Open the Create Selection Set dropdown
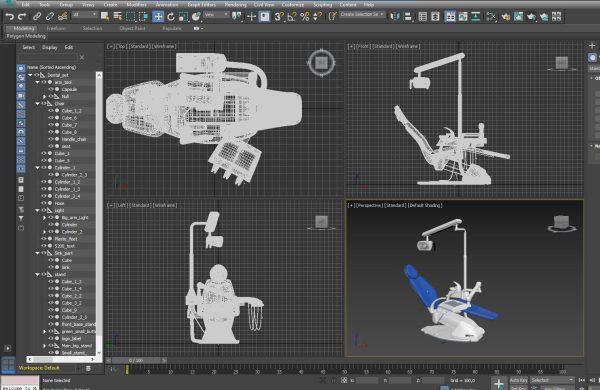 (362, 15)
